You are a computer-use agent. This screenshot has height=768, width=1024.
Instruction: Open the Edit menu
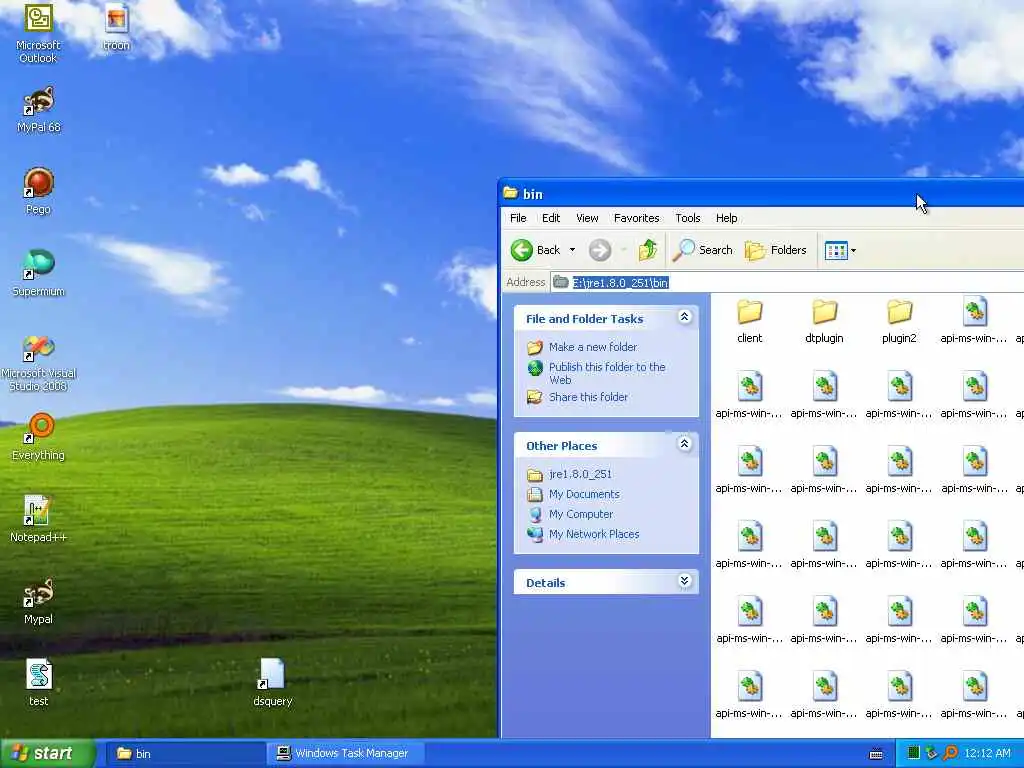point(551,218)
